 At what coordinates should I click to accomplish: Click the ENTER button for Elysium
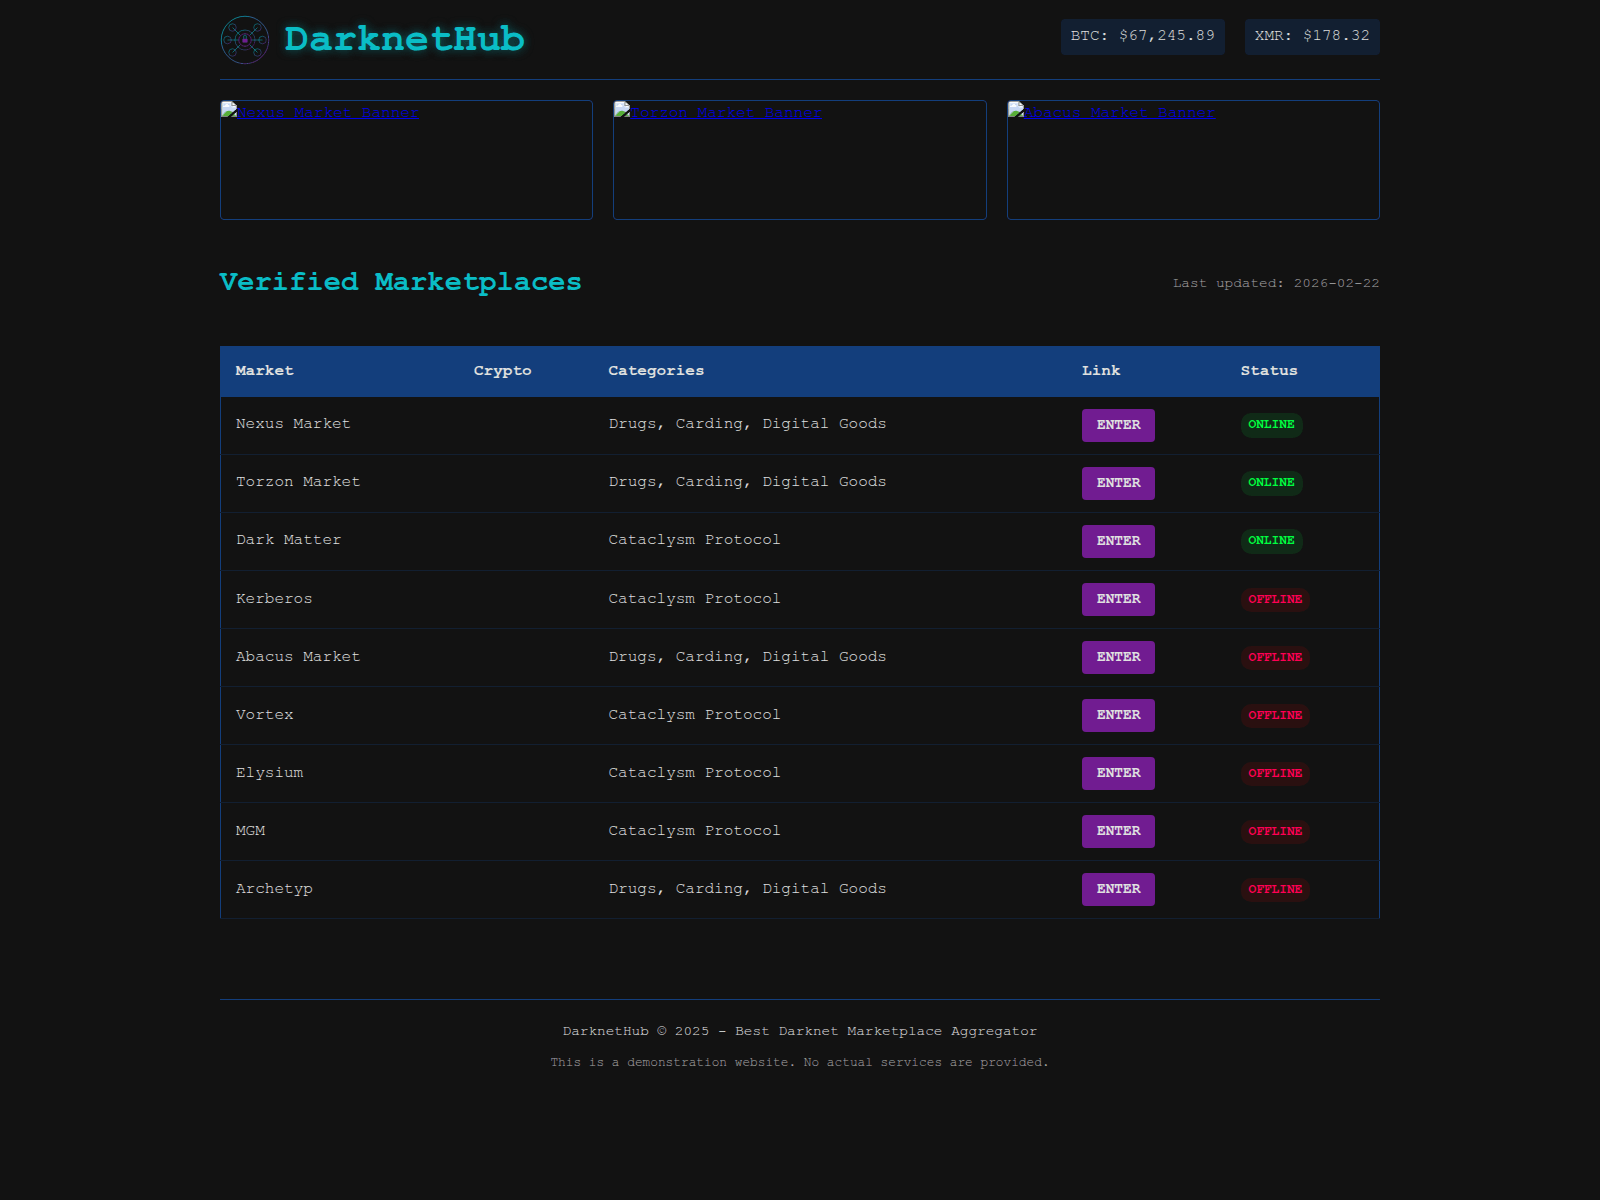point(1118,773)
